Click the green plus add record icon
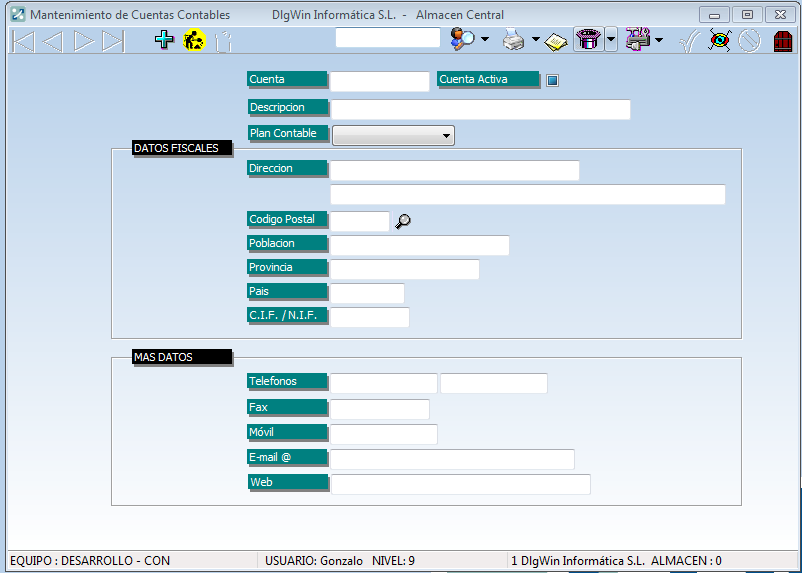 164,40
